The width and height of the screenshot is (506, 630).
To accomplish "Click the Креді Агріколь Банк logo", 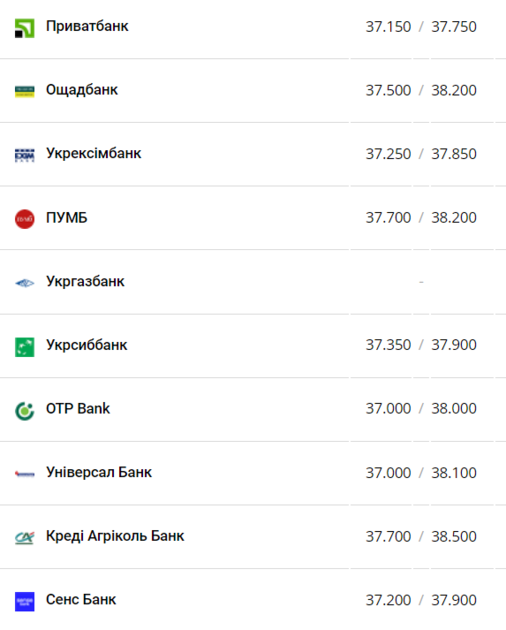I will point(25,538).
